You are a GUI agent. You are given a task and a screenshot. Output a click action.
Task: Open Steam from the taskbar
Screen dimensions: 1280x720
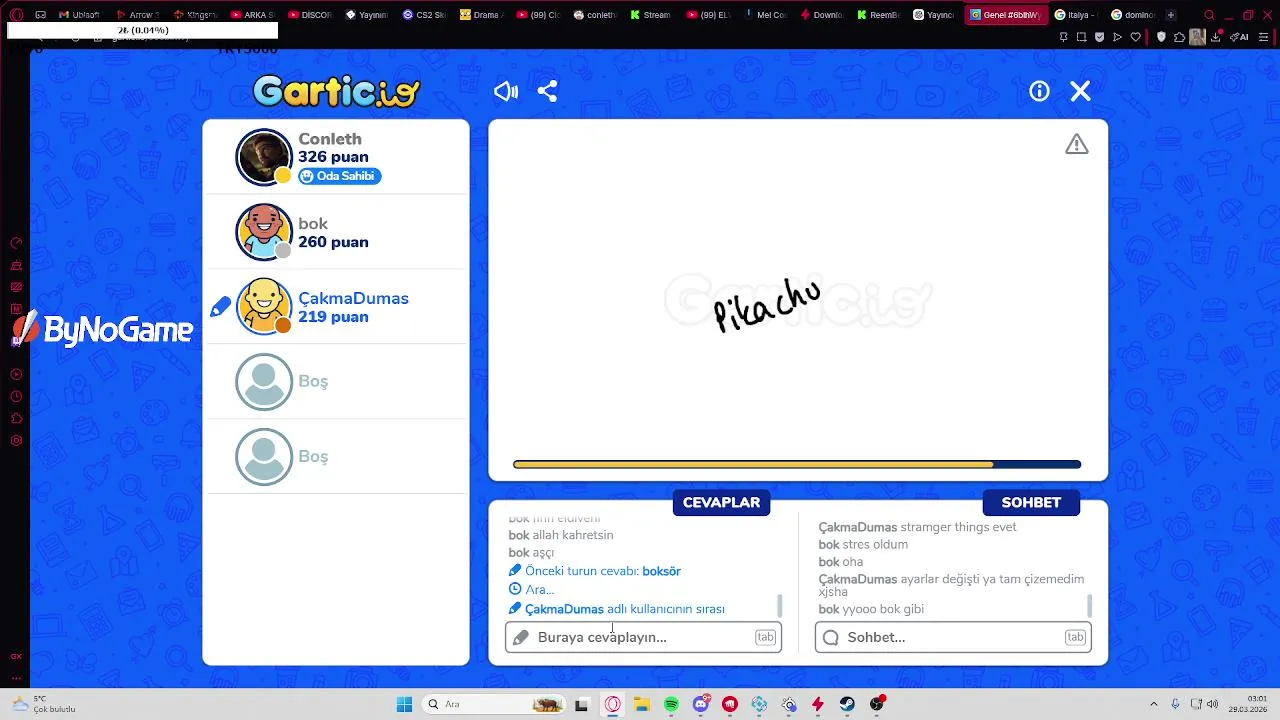tap(847, 704)
